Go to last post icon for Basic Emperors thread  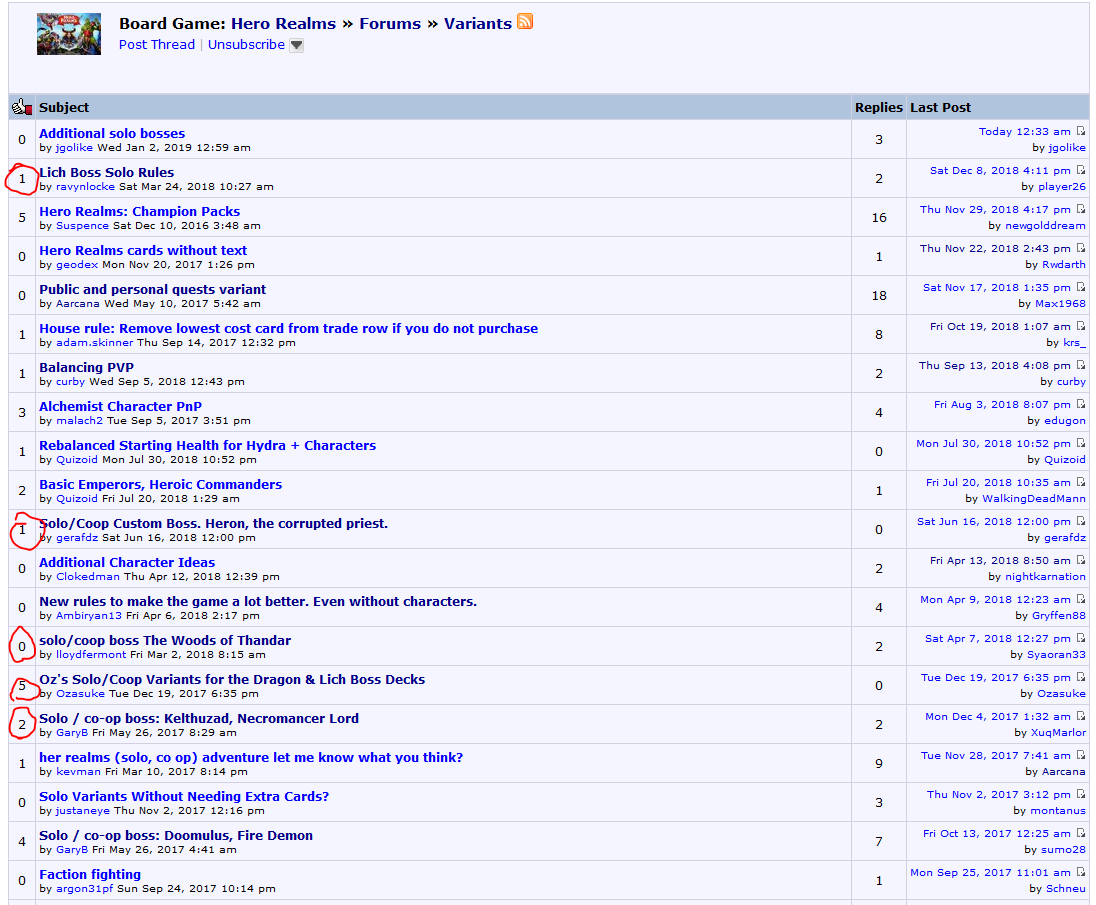click(1081, 483)
